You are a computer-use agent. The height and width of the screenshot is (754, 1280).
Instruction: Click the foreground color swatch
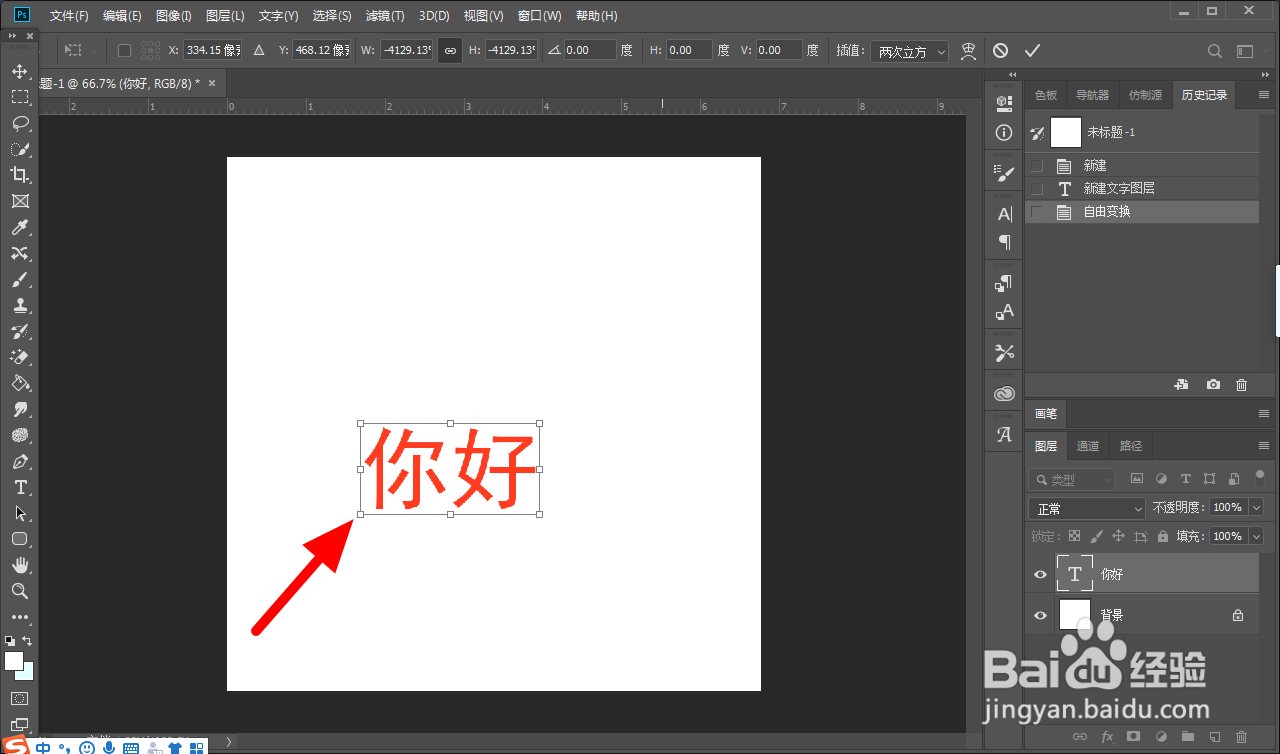[14, 660]
